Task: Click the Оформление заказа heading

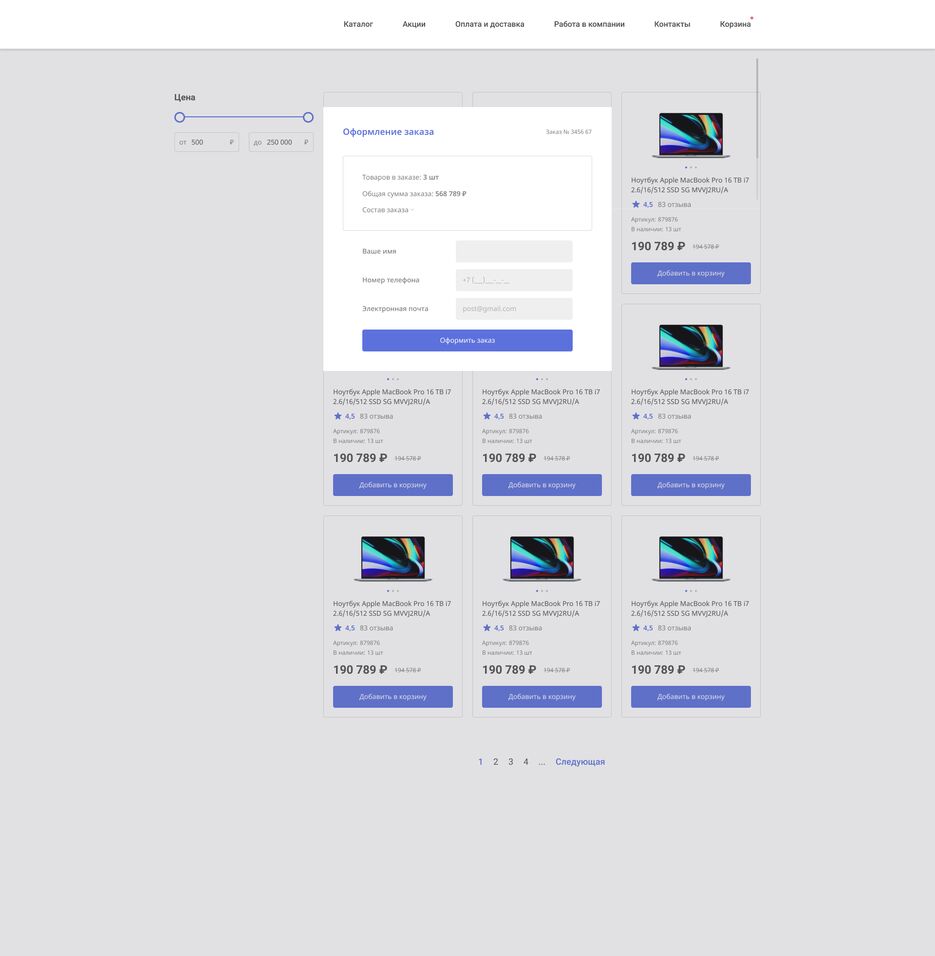Action: coord(388,132)
